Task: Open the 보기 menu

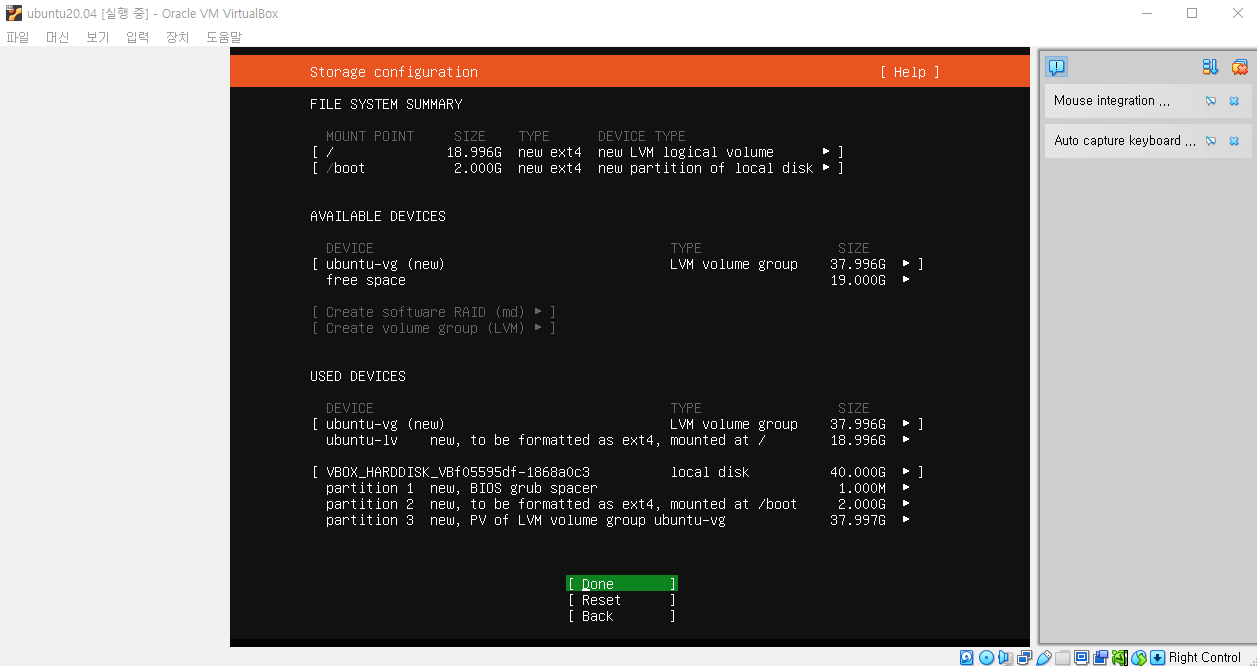Action: pyautogui.click(x=98, y=37)
